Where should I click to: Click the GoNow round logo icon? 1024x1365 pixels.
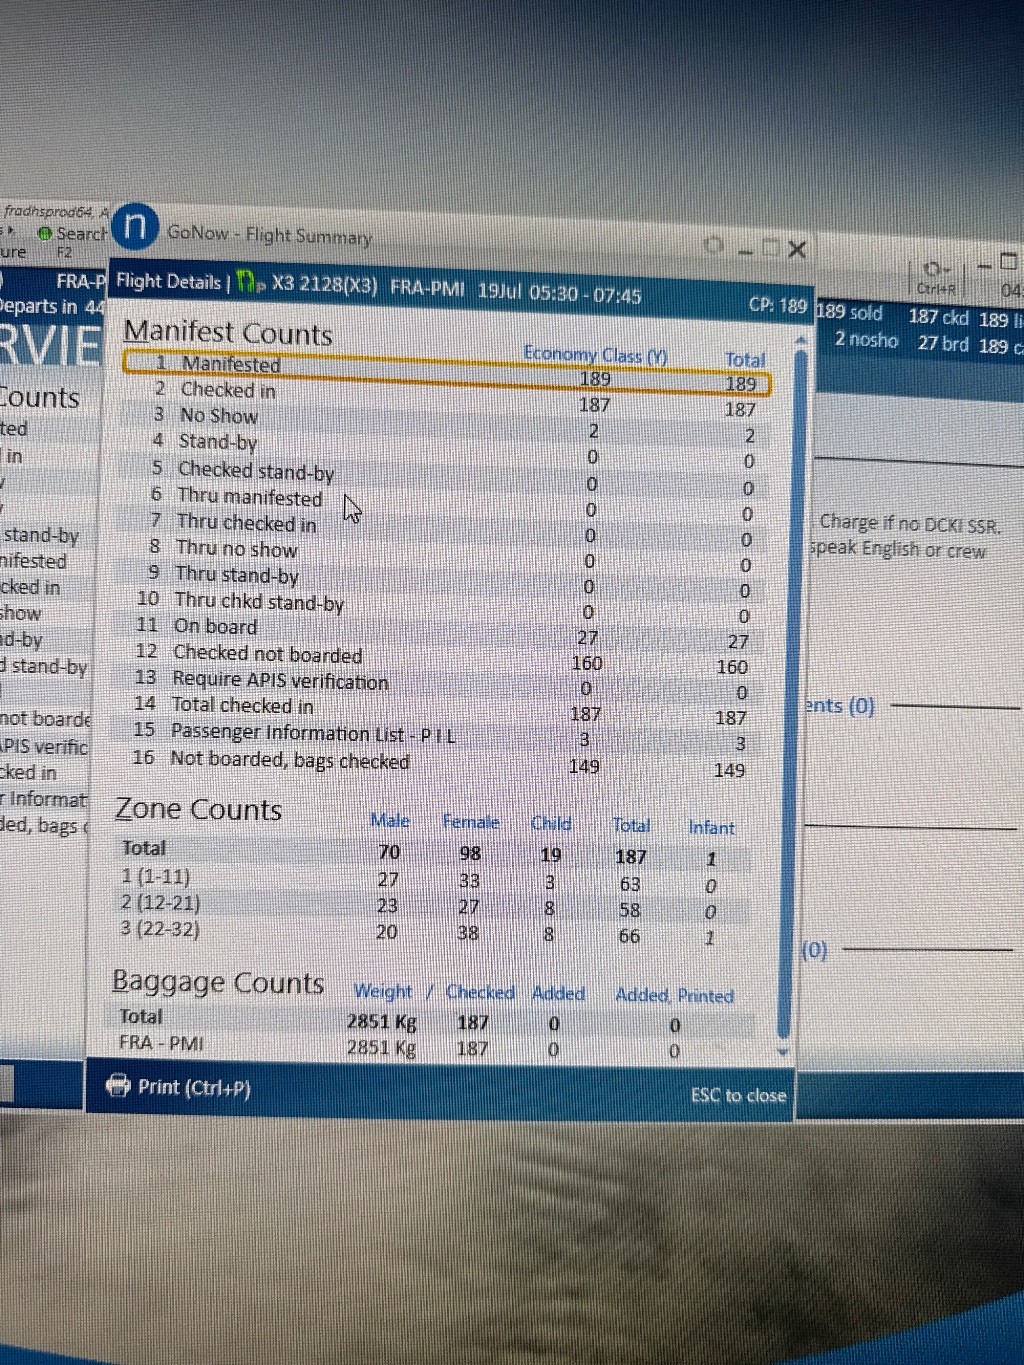(x=135, y=228)
